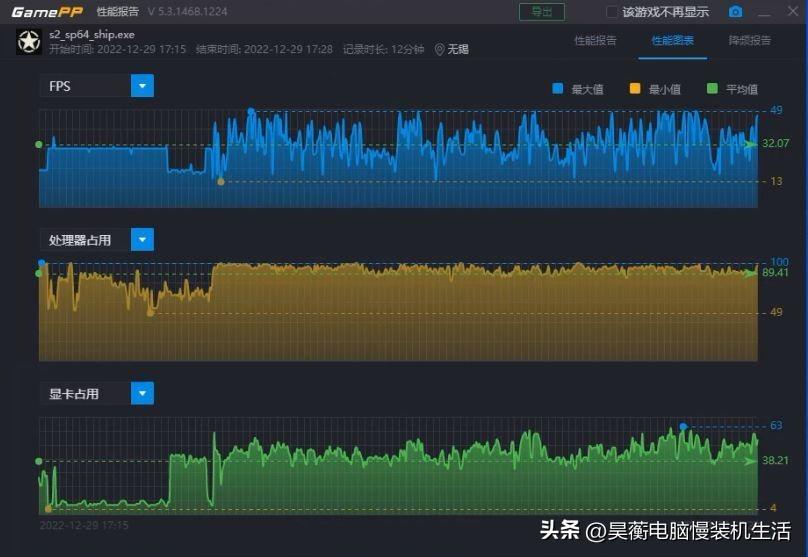Open the 处理器占用 metric dropdown
The image size is (808, 557).
[x=142, y=240]
